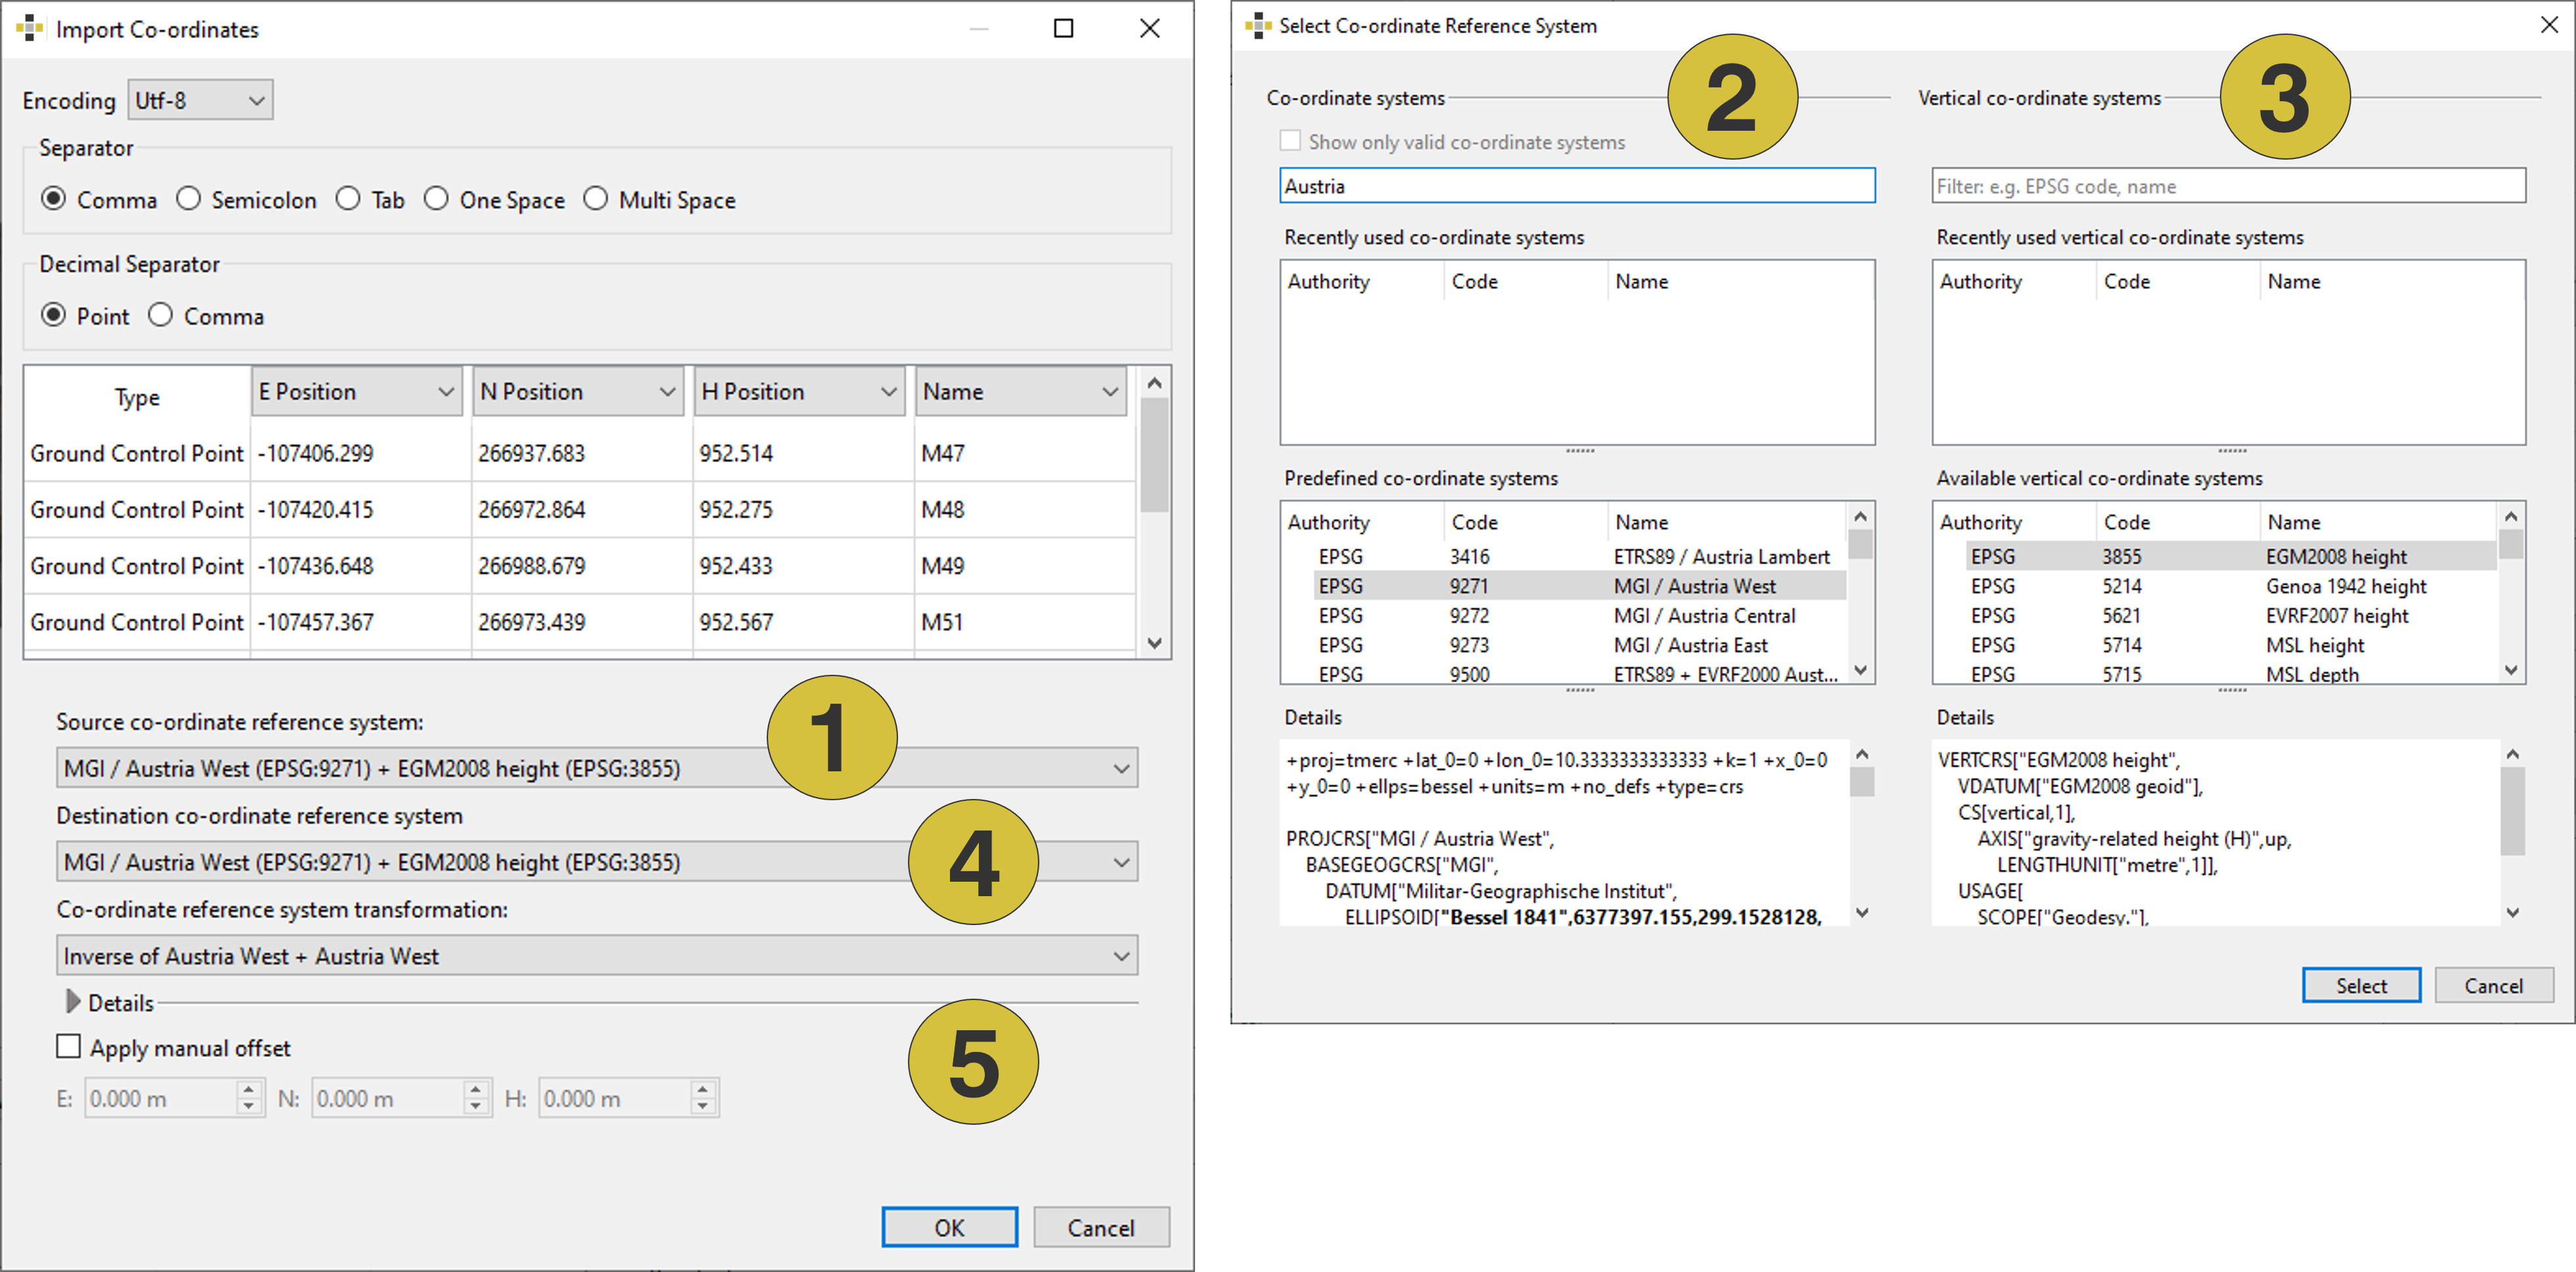
Task: Set decimal separator to Point
Action: tap(53, 315)
